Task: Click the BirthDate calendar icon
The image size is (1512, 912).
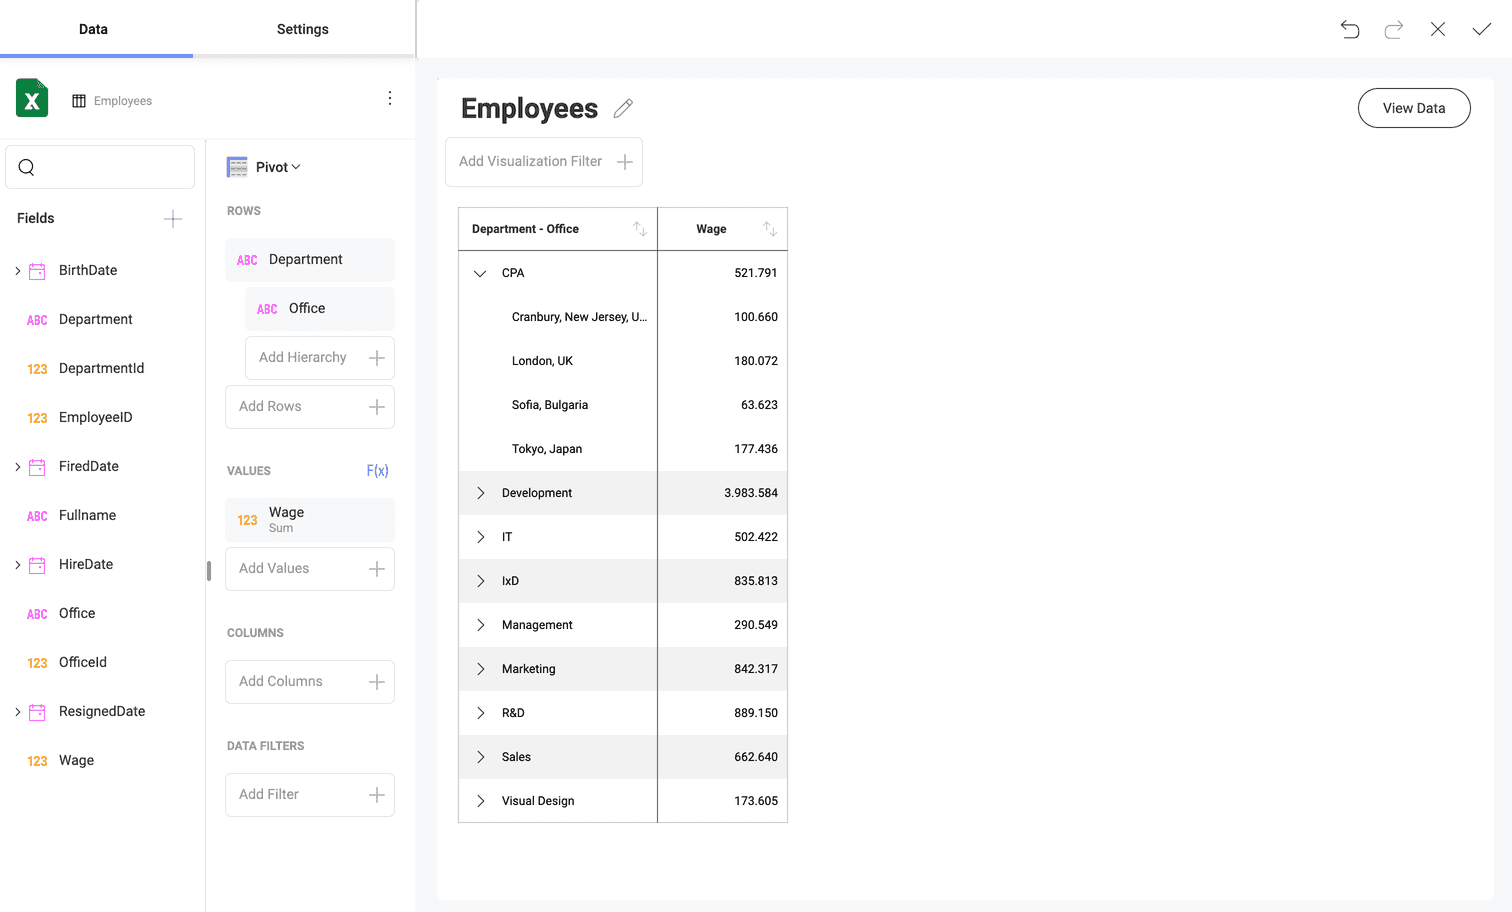Action: click(x=37, y=271)
